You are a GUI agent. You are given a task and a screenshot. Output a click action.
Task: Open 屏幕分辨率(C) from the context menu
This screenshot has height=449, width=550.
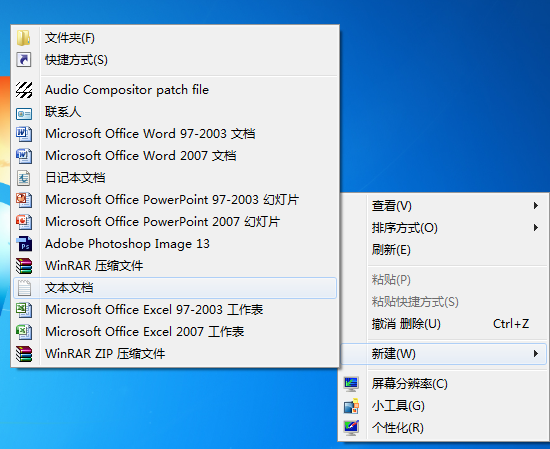click(443, 384)
